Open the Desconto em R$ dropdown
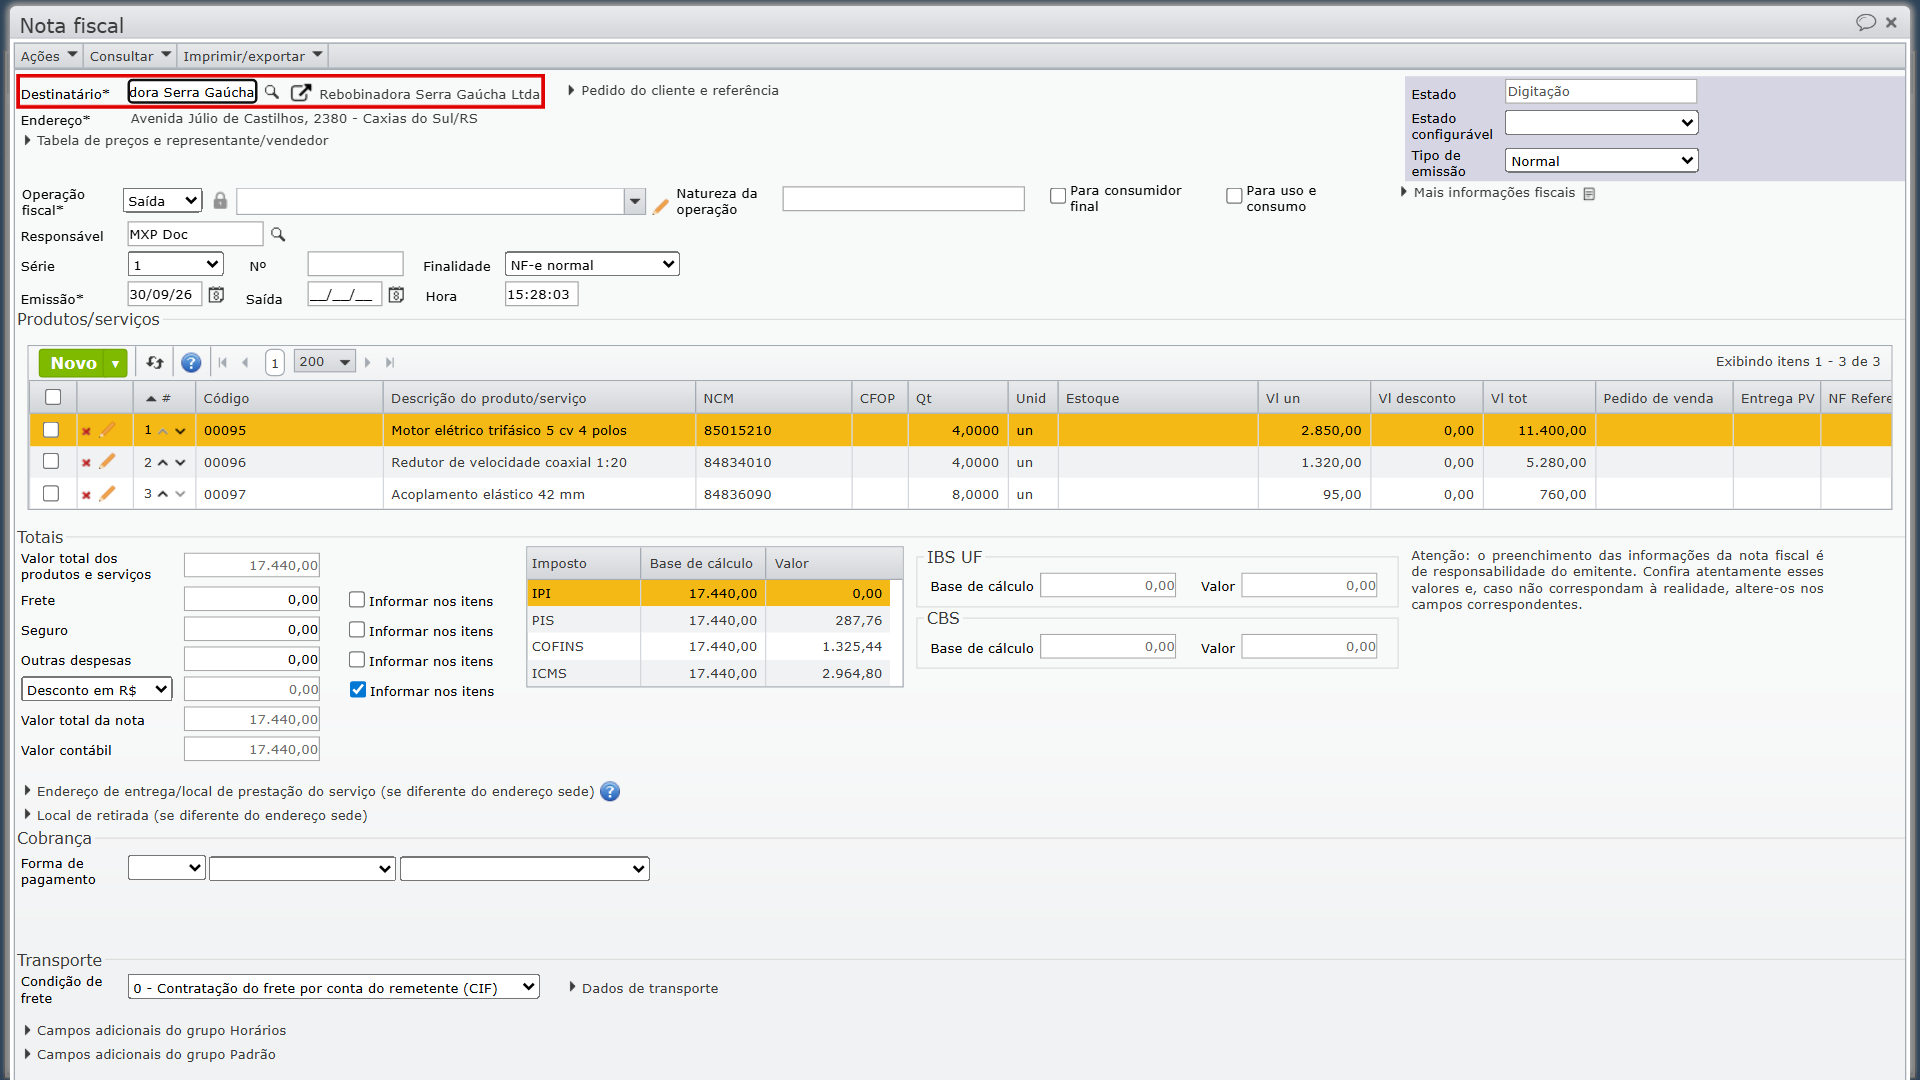This screenshot has height=1080, width=1920. point(97,690)
